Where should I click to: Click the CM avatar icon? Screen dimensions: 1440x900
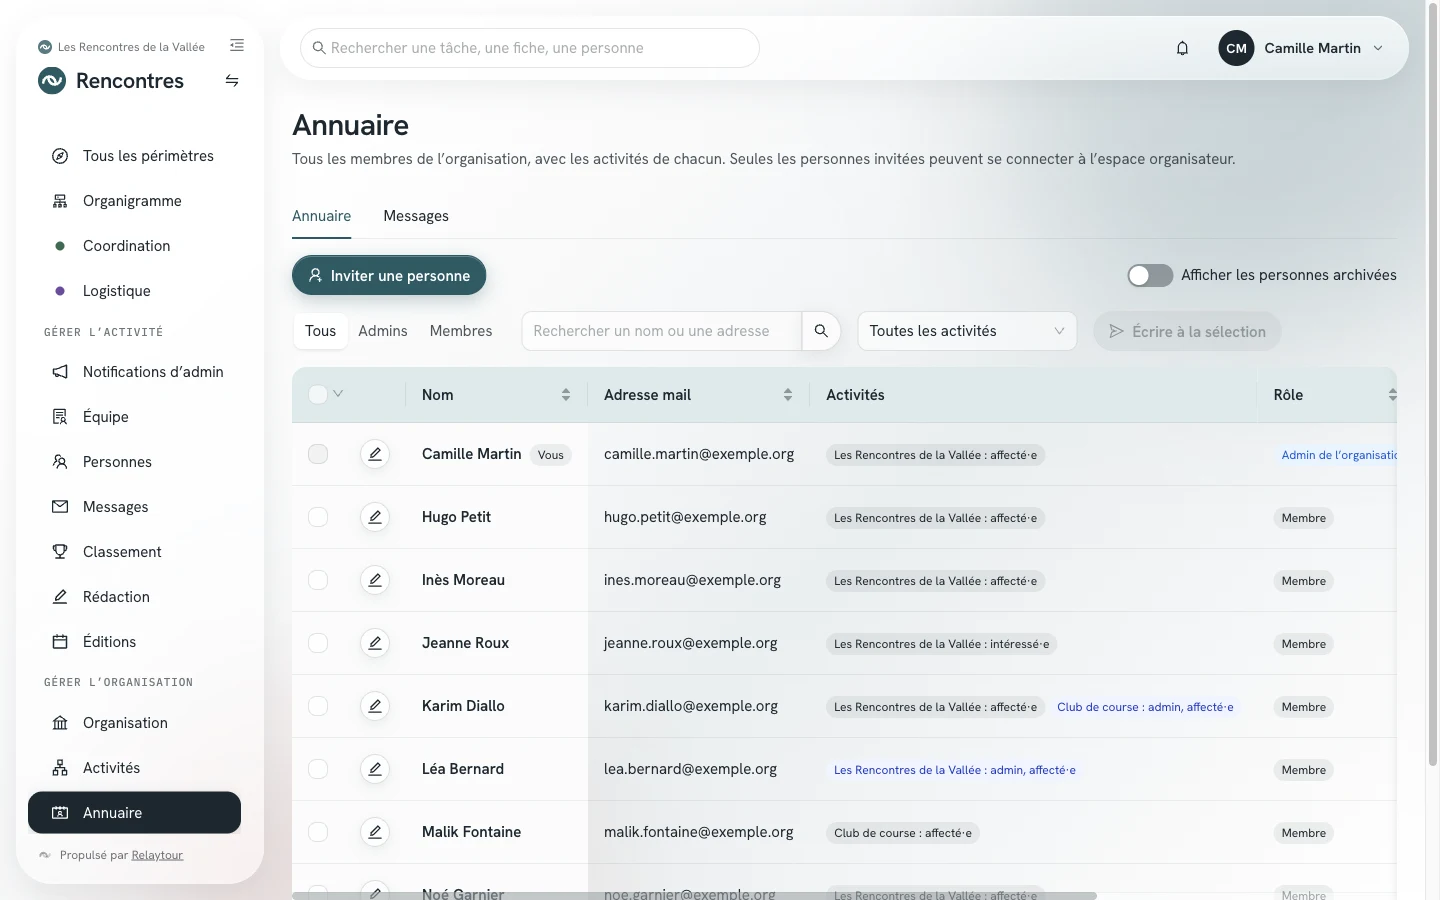coord(1236,48)
